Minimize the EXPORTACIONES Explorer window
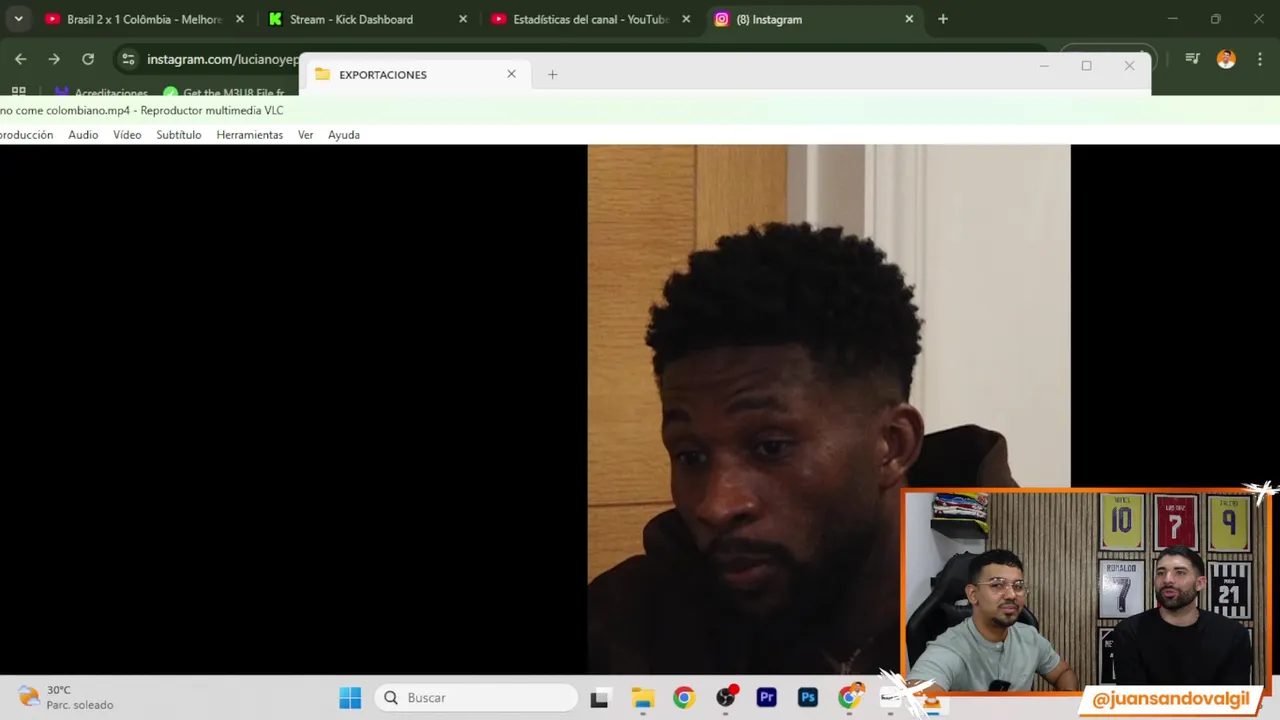This screenshot has width=1280, height=720. click(1043, 66)
